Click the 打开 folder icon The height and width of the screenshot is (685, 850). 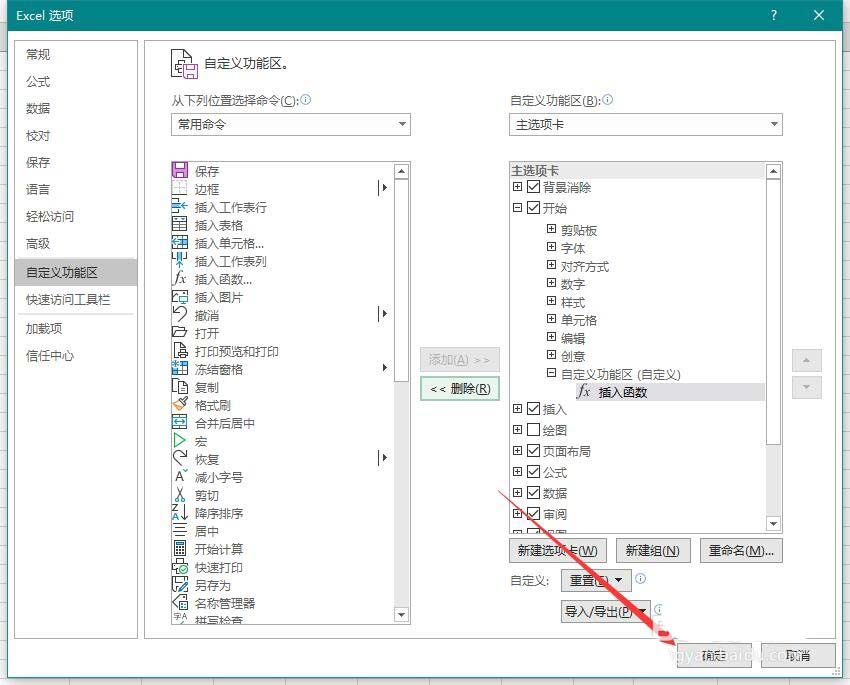tap(179, 332)
